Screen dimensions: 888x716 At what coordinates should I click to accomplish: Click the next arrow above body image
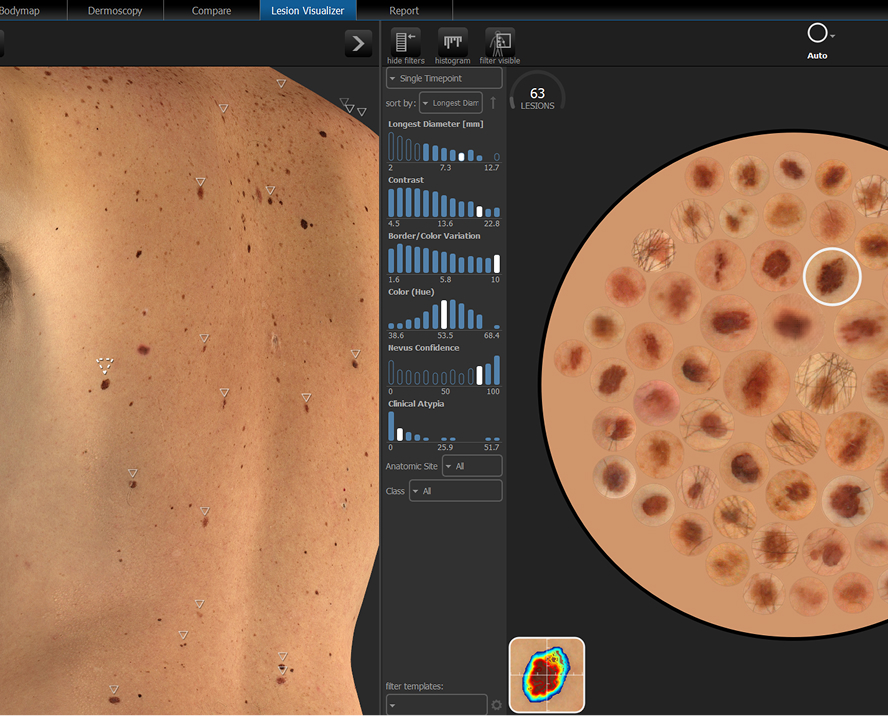click(x=358, y=43)
